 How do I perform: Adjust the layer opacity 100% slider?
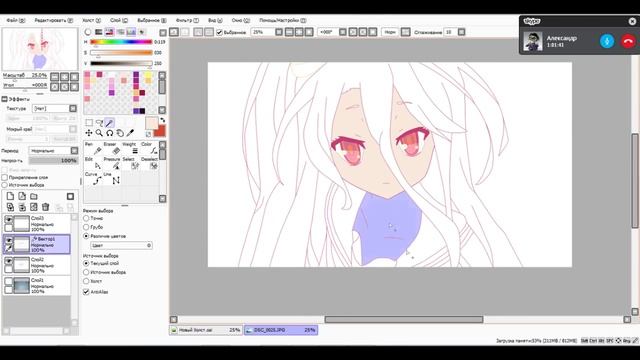(53, 160)
